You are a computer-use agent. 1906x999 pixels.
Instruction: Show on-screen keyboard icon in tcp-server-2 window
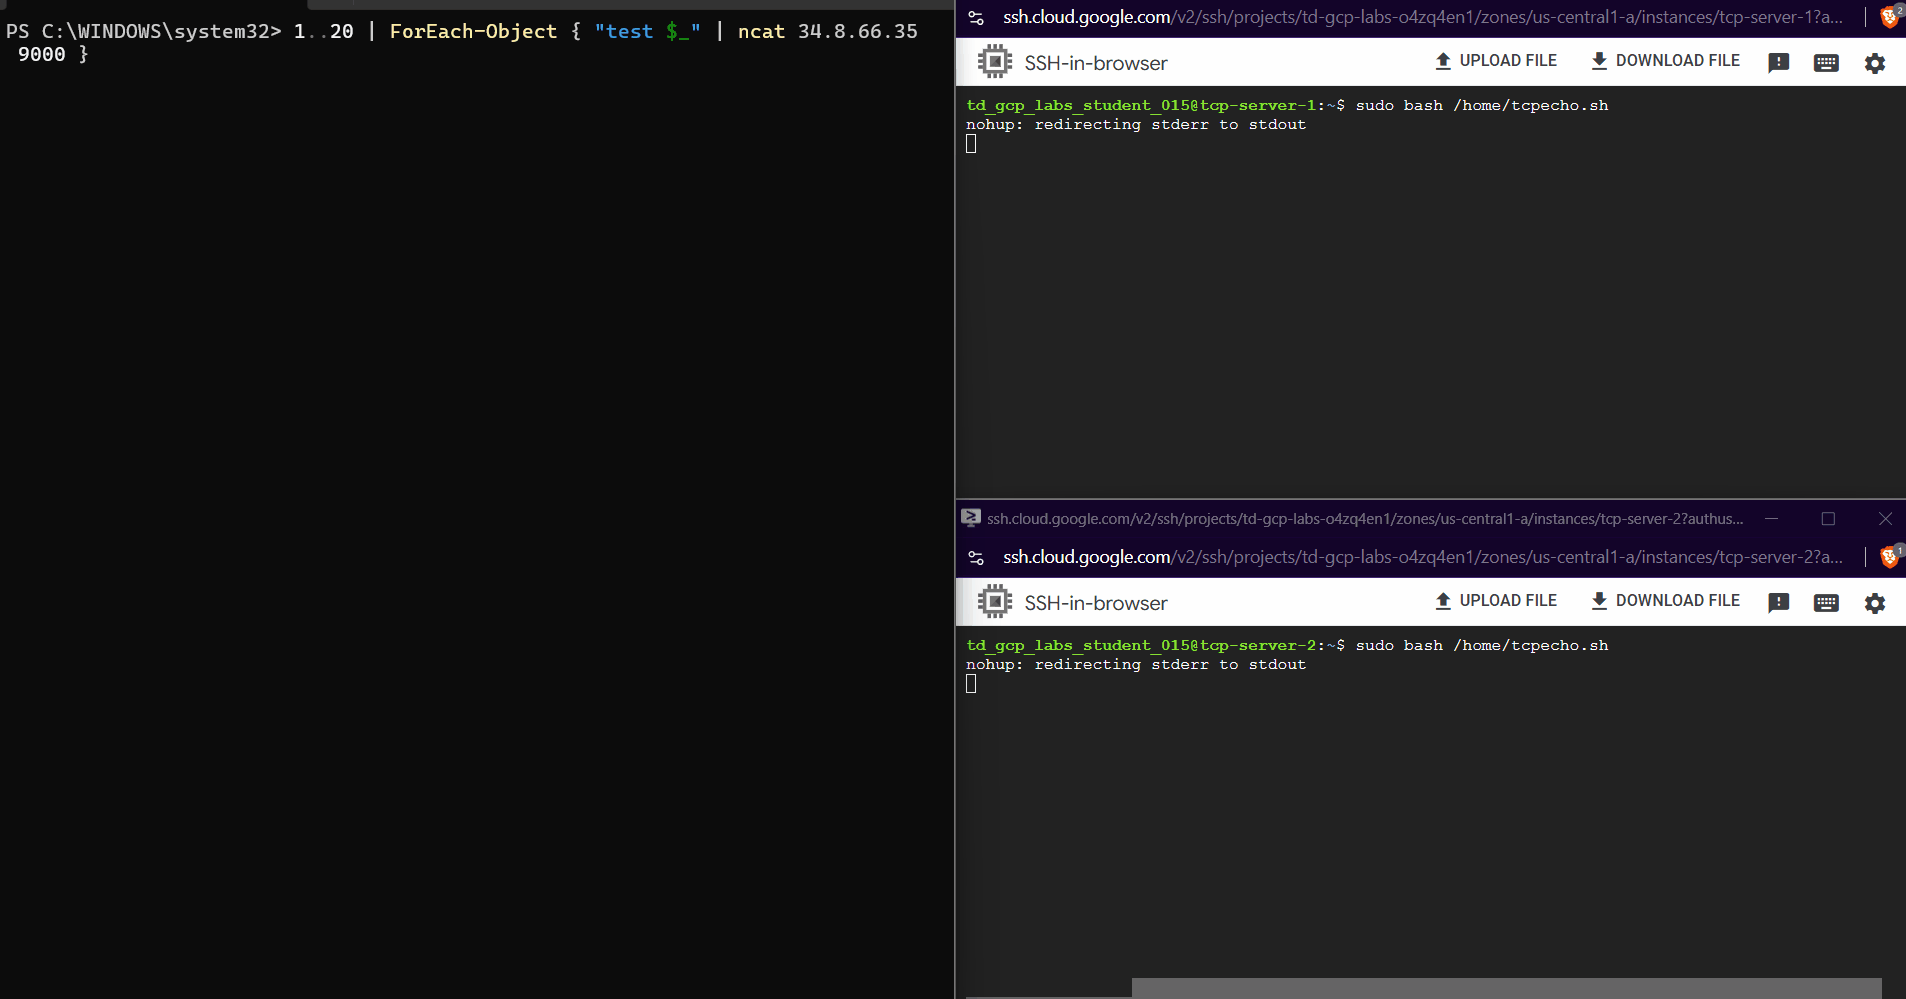(1825, 603)
